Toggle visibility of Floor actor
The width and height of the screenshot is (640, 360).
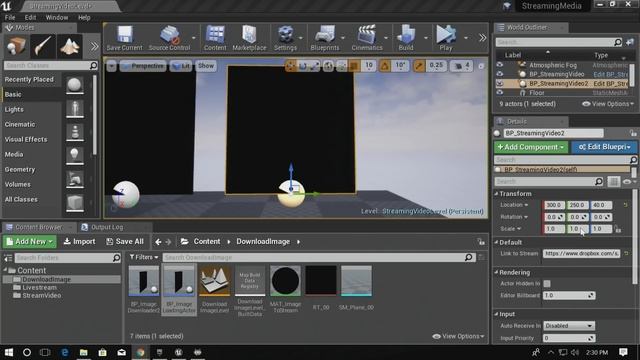click(500, 93)
